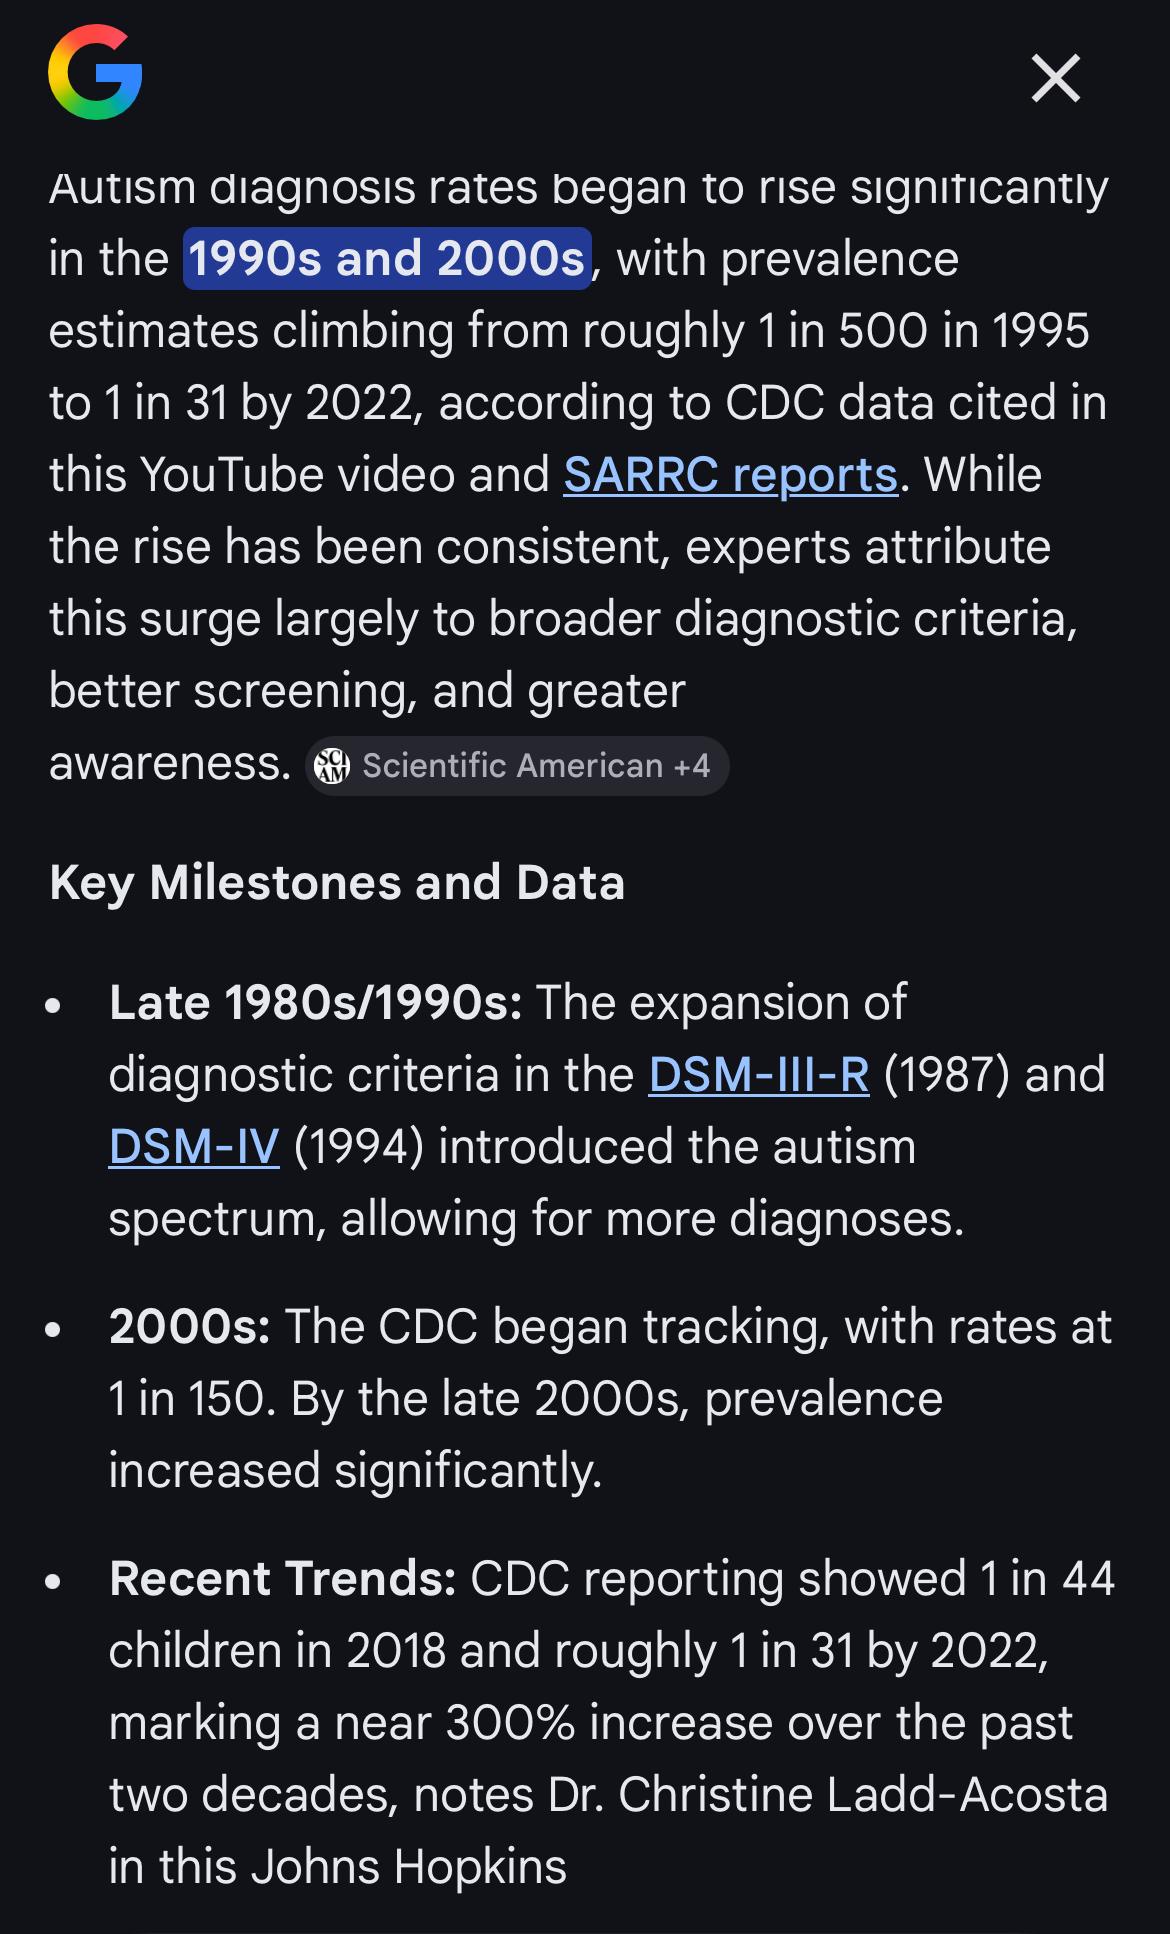
Task: Close the AI overview panel
Action: click(x=1055, y=78)
